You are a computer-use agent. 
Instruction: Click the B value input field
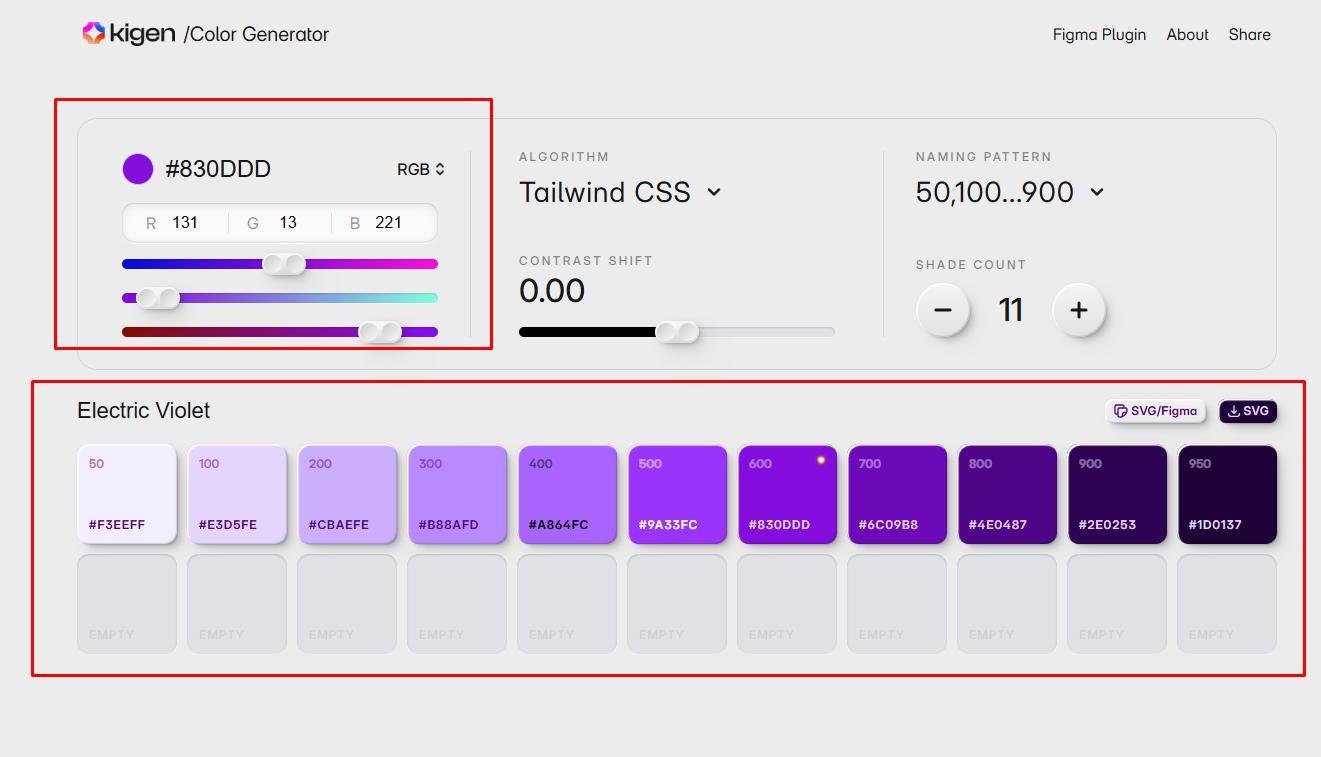coord(388,223)
